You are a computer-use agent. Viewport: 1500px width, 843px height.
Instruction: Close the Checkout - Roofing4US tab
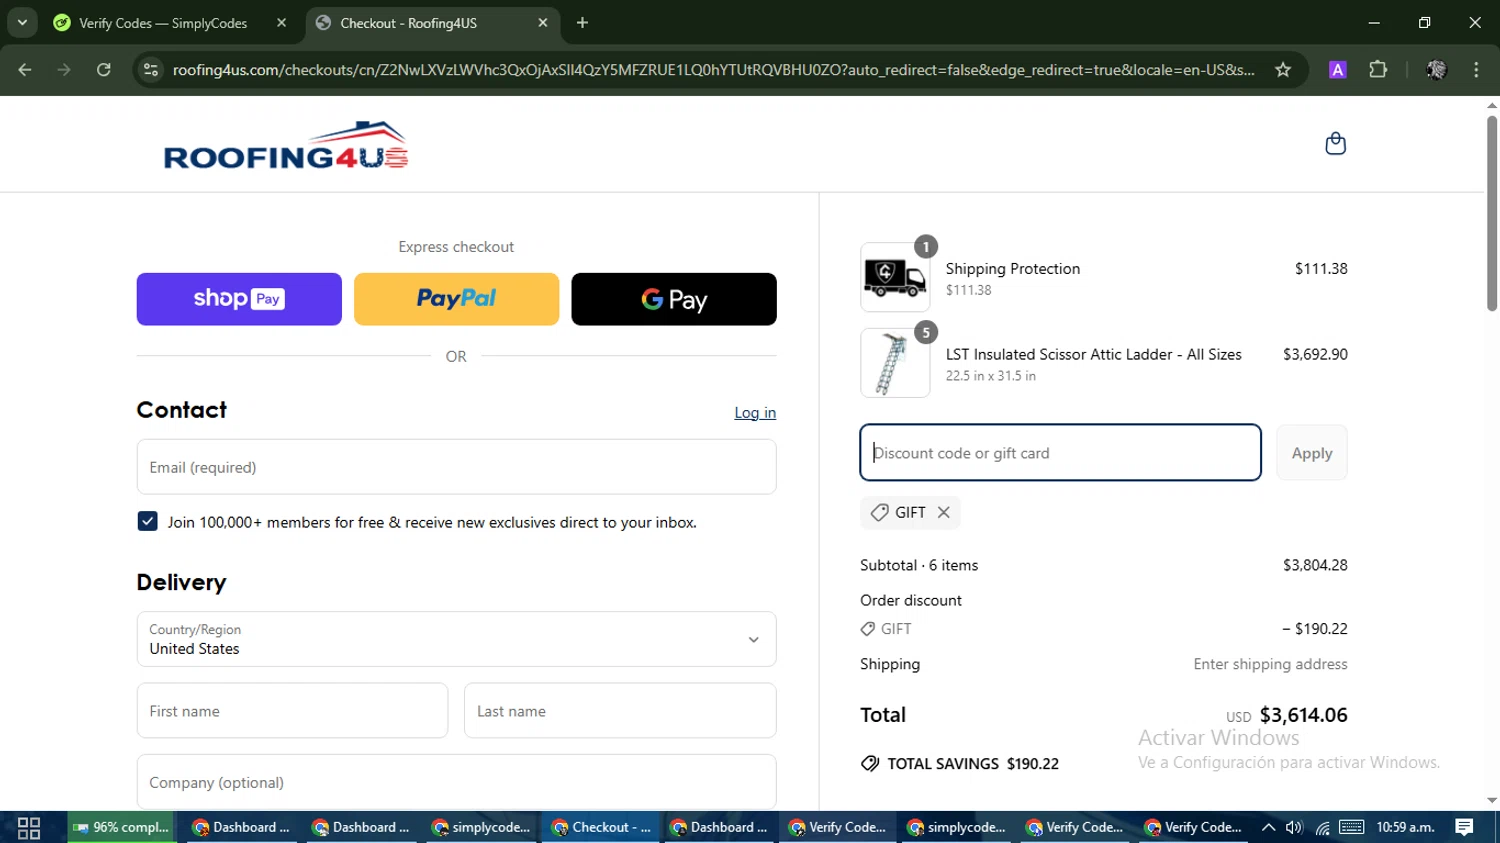(x=543, y=23)
